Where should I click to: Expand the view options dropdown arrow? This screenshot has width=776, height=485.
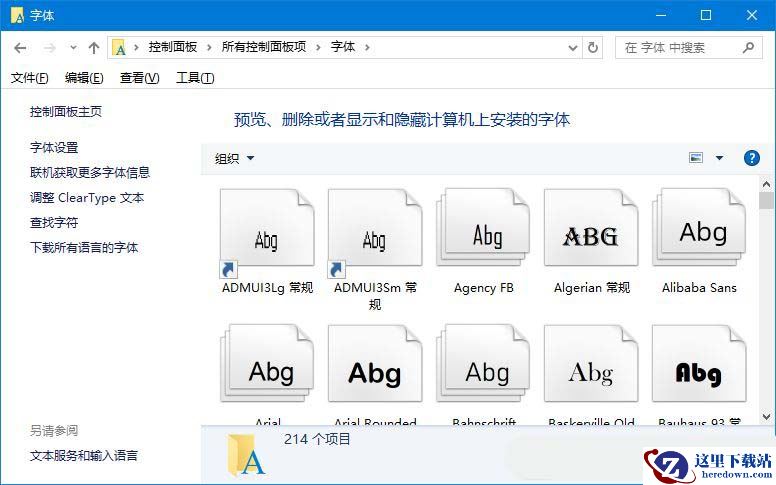[719, 158]
